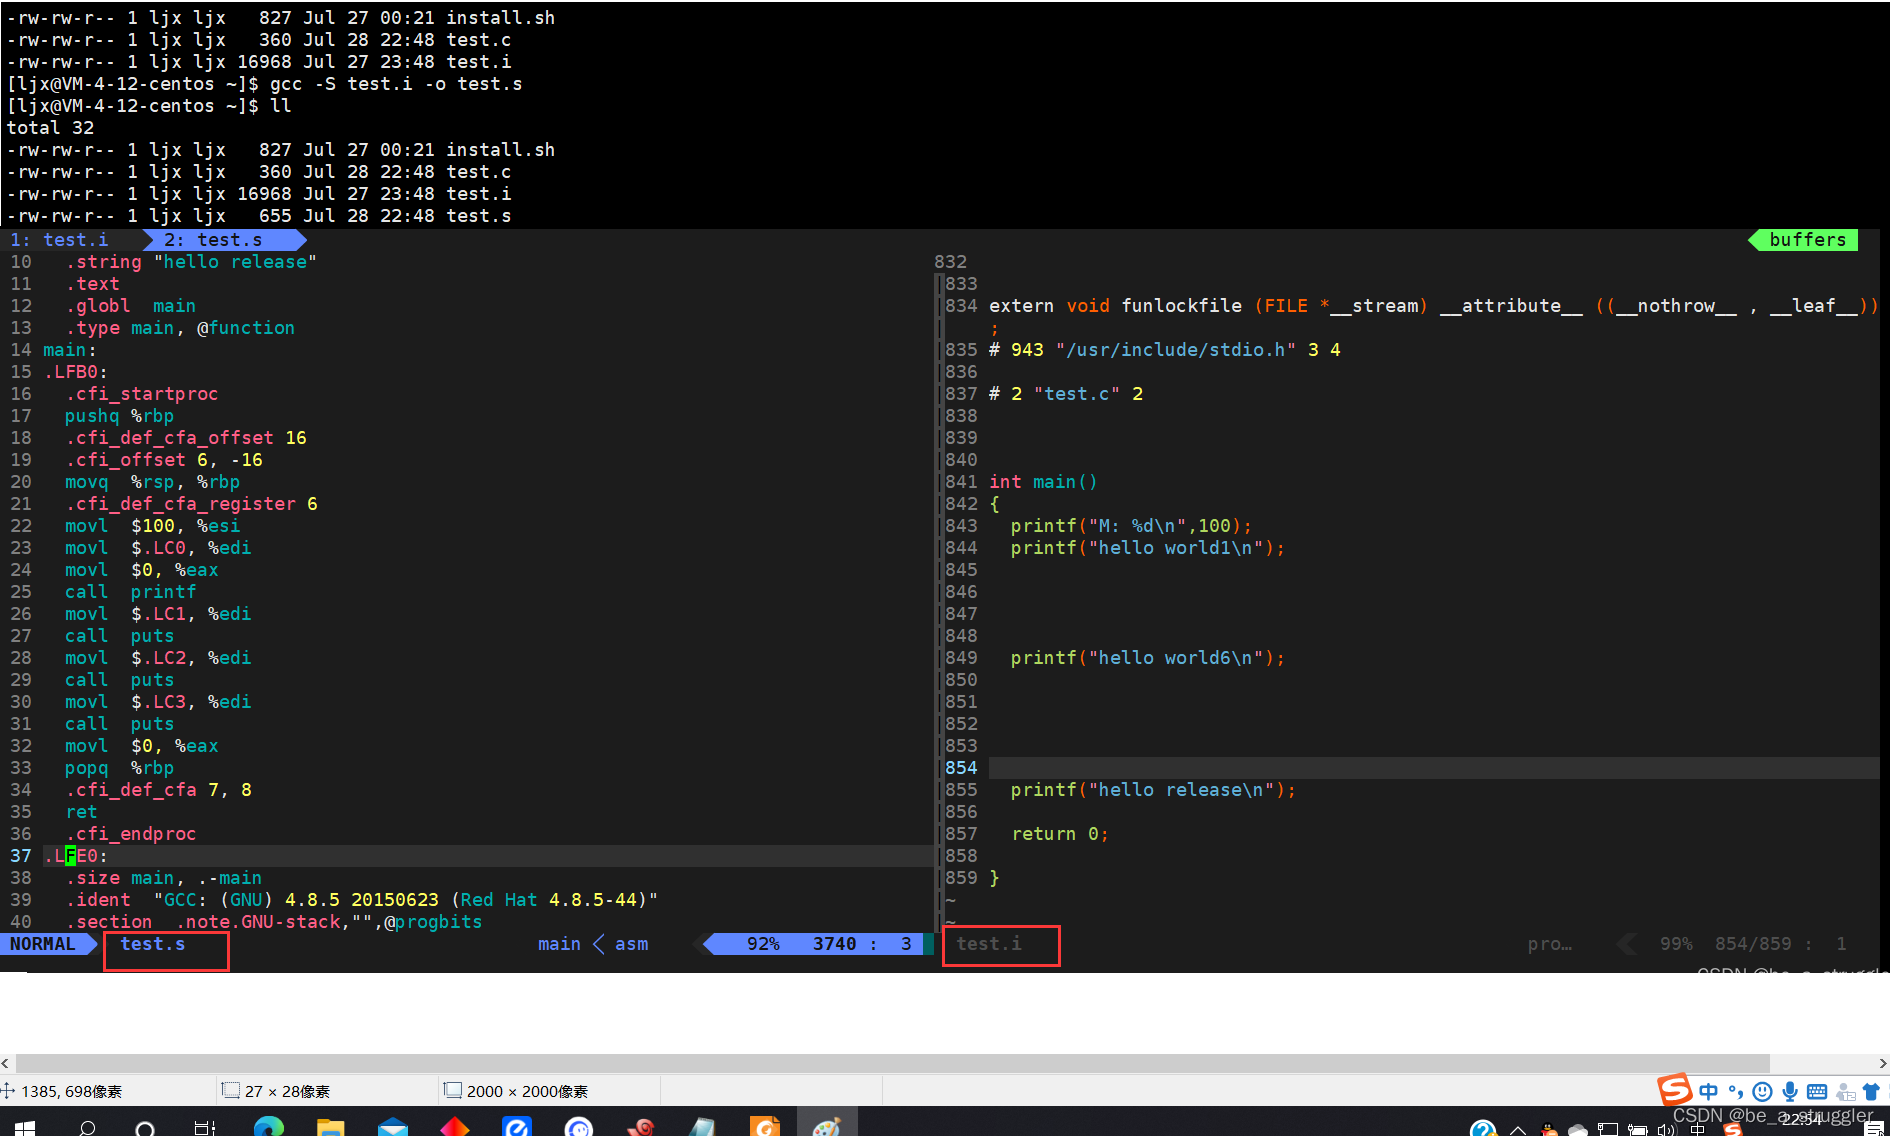Open the blue browser icon on taskbar

tap(517, 1127)
